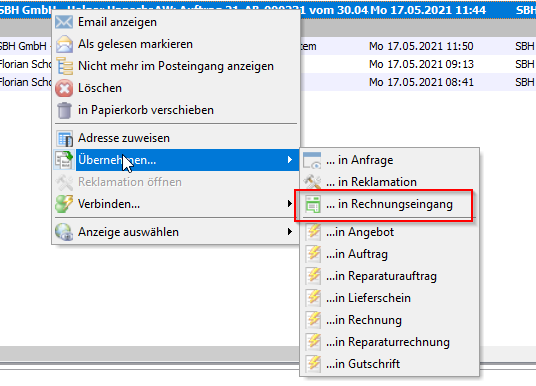Click the red X Löschen icon
The width and height of the screenshot is (536, 386).
(x=64, y=88)
